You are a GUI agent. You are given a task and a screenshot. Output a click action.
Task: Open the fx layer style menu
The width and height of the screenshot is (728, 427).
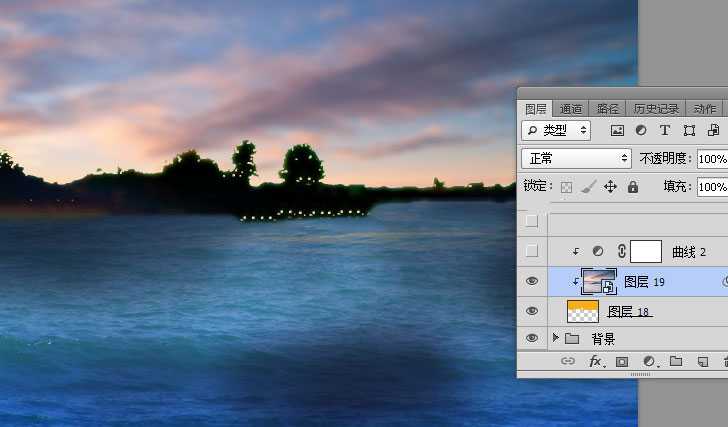(x=596, y=361)
